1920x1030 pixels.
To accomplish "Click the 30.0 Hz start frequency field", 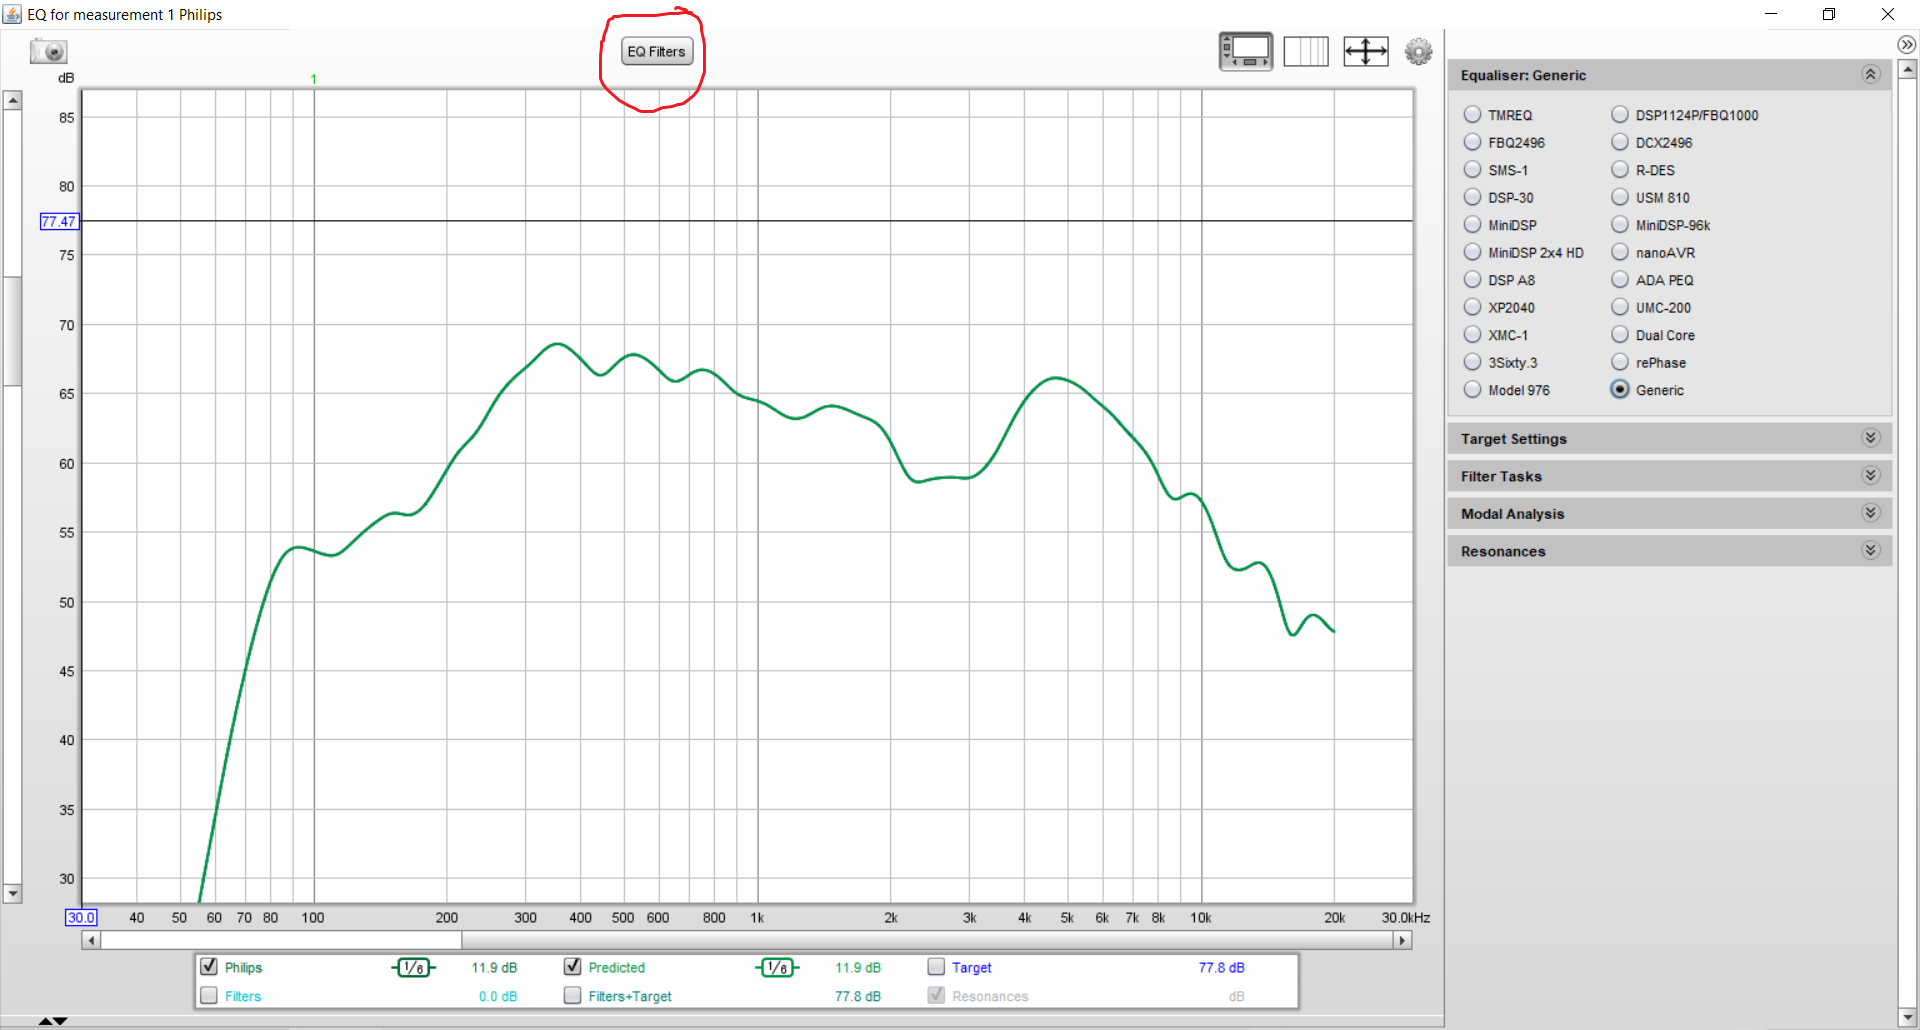I will click(81, 917).
